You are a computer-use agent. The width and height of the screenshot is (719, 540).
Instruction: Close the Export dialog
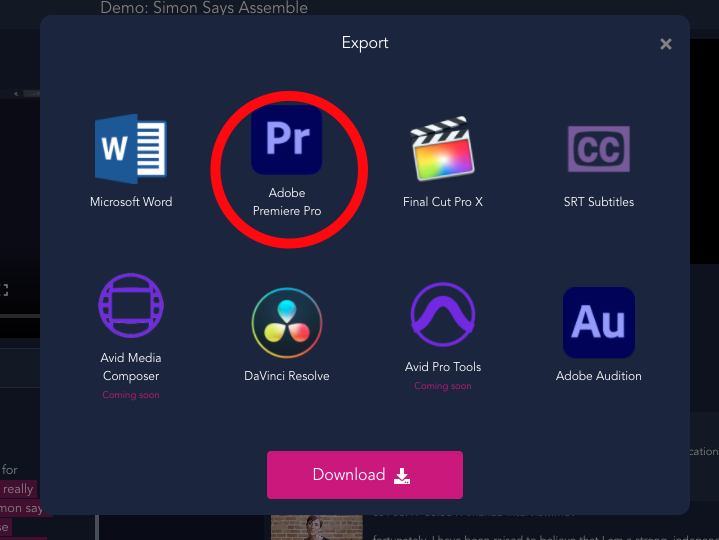pyautogui.click(x=666, y=44)
